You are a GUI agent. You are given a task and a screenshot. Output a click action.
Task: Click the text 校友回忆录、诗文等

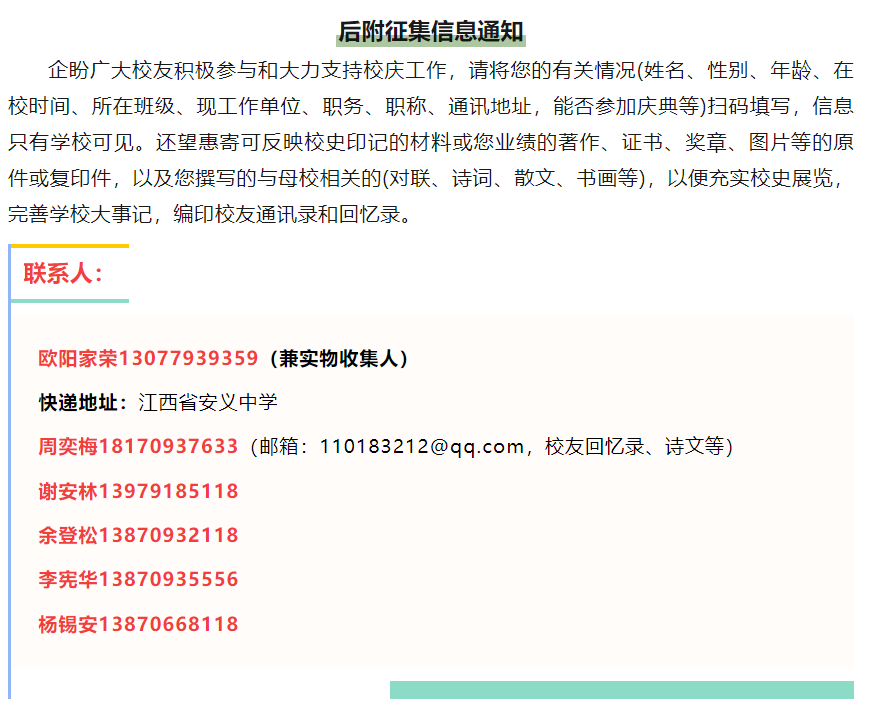pyautogui.click(x=634, y=447)
